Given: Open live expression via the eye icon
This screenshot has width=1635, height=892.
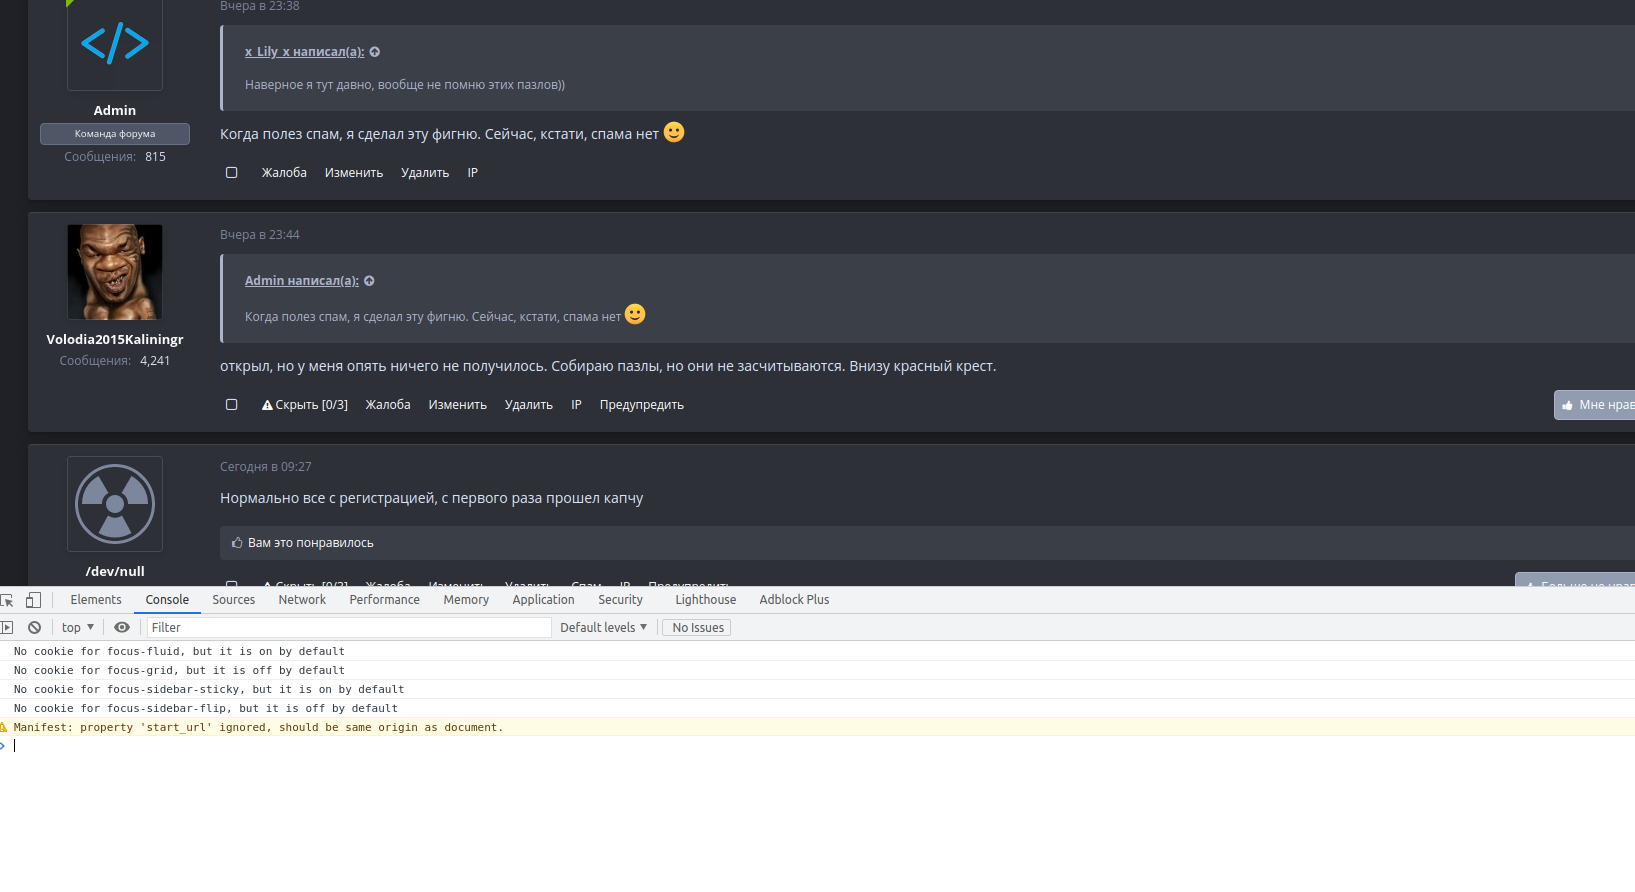Looking at the screenshot, I should [x=122, y=628].
